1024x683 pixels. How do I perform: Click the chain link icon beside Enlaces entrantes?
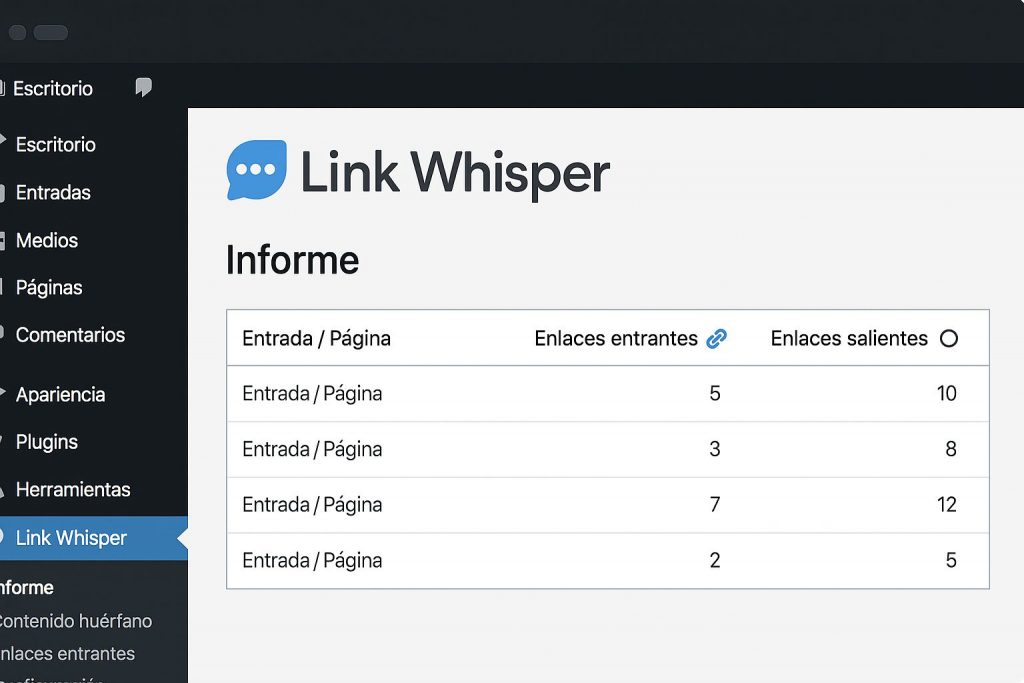[x=716, y=339]
